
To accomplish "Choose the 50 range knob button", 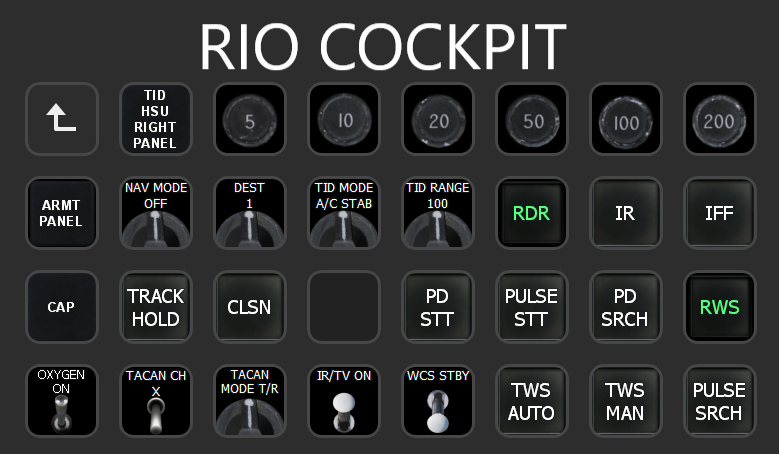I will tap(532, 119).
